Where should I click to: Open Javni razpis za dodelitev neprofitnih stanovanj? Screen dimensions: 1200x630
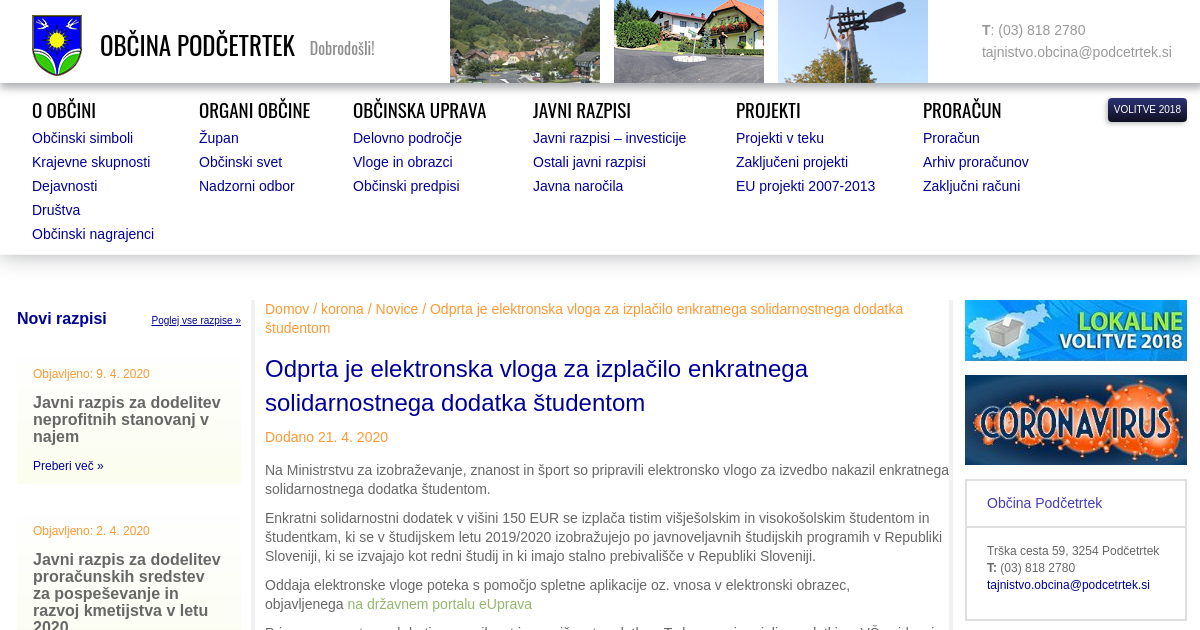(x=127, y=420)
